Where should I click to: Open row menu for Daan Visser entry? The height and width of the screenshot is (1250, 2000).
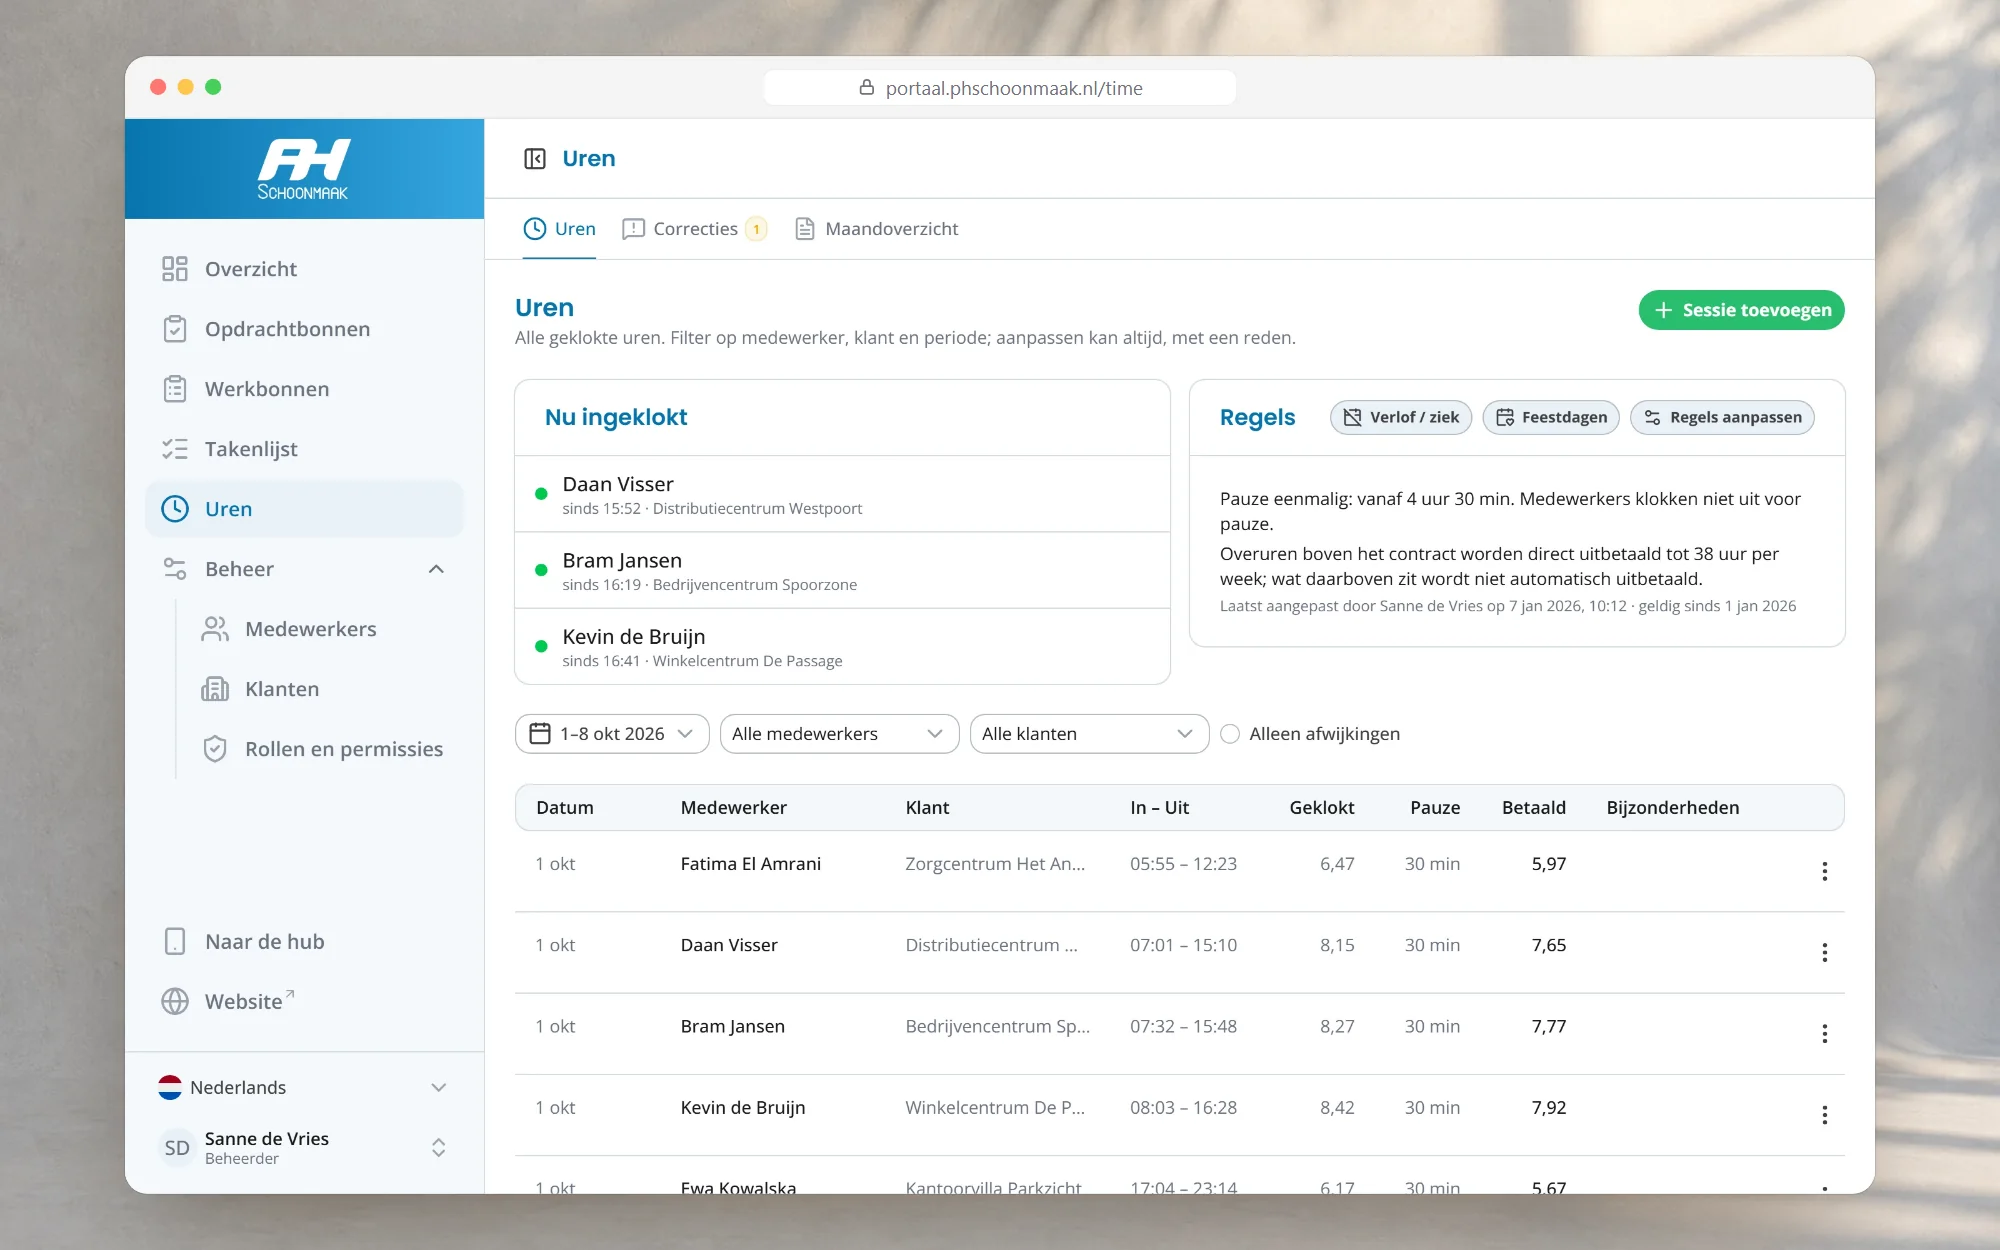click(x=1824, y=952)
